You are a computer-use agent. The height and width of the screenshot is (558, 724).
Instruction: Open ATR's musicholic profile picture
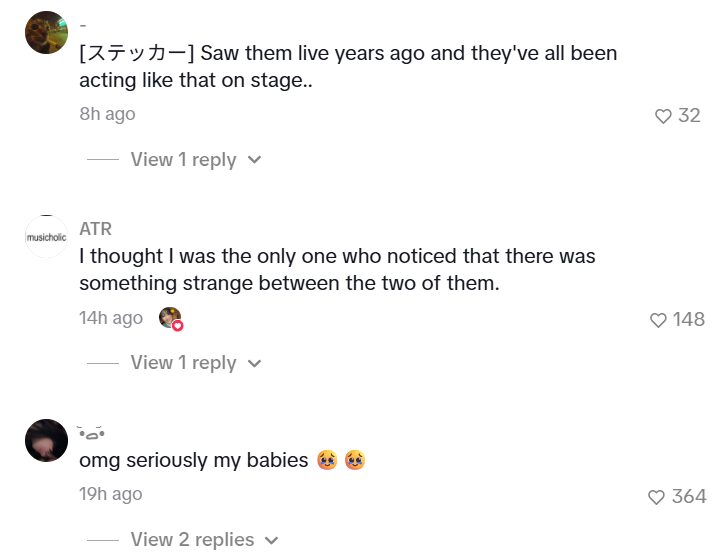[x=46, y=237]
